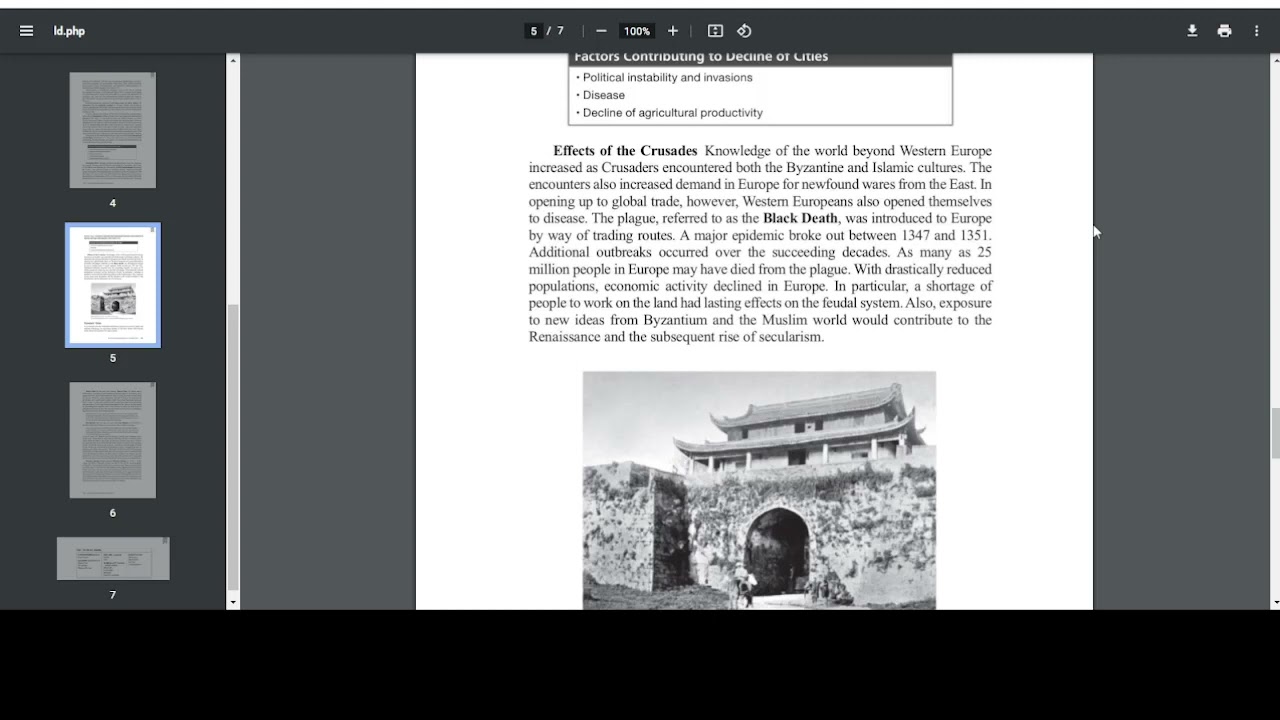1280x720 pixels.
Task: Open page 6 thumbnail
Action: (113, 440)
